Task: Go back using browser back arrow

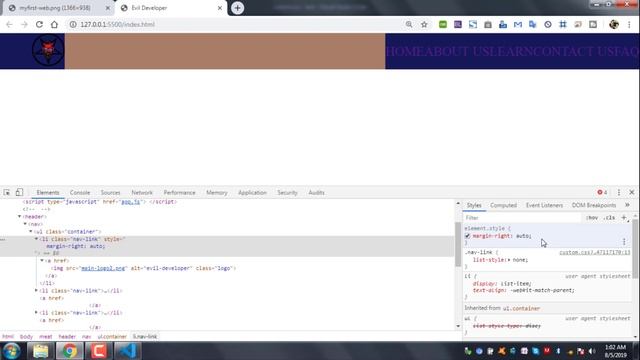Action: tap(9, 24)
